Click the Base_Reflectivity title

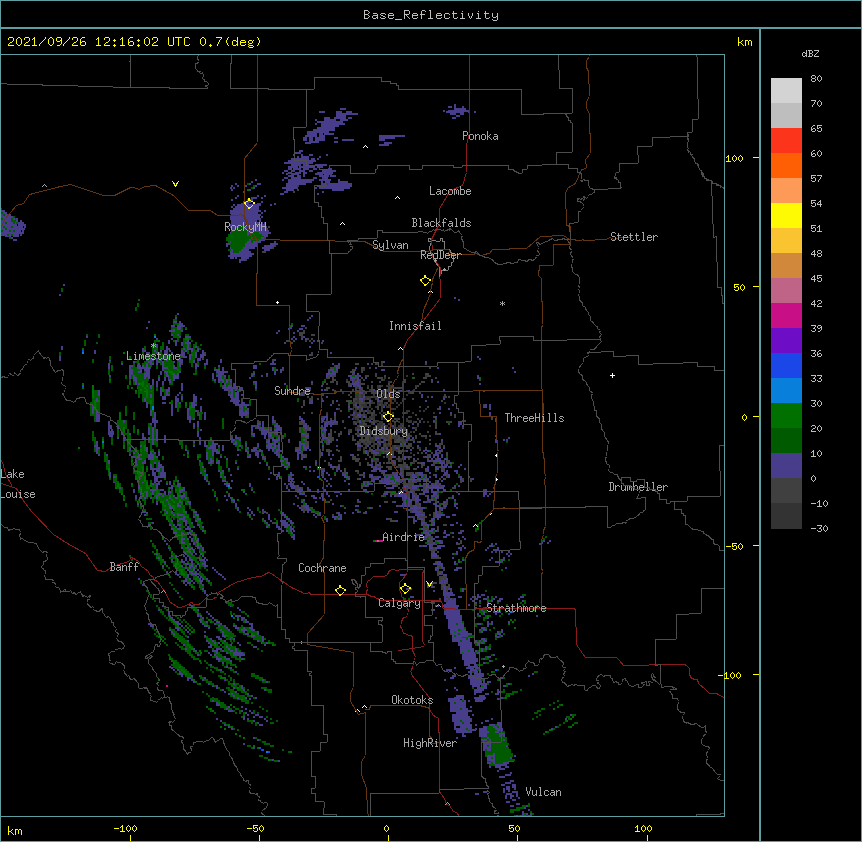[431, 15]
